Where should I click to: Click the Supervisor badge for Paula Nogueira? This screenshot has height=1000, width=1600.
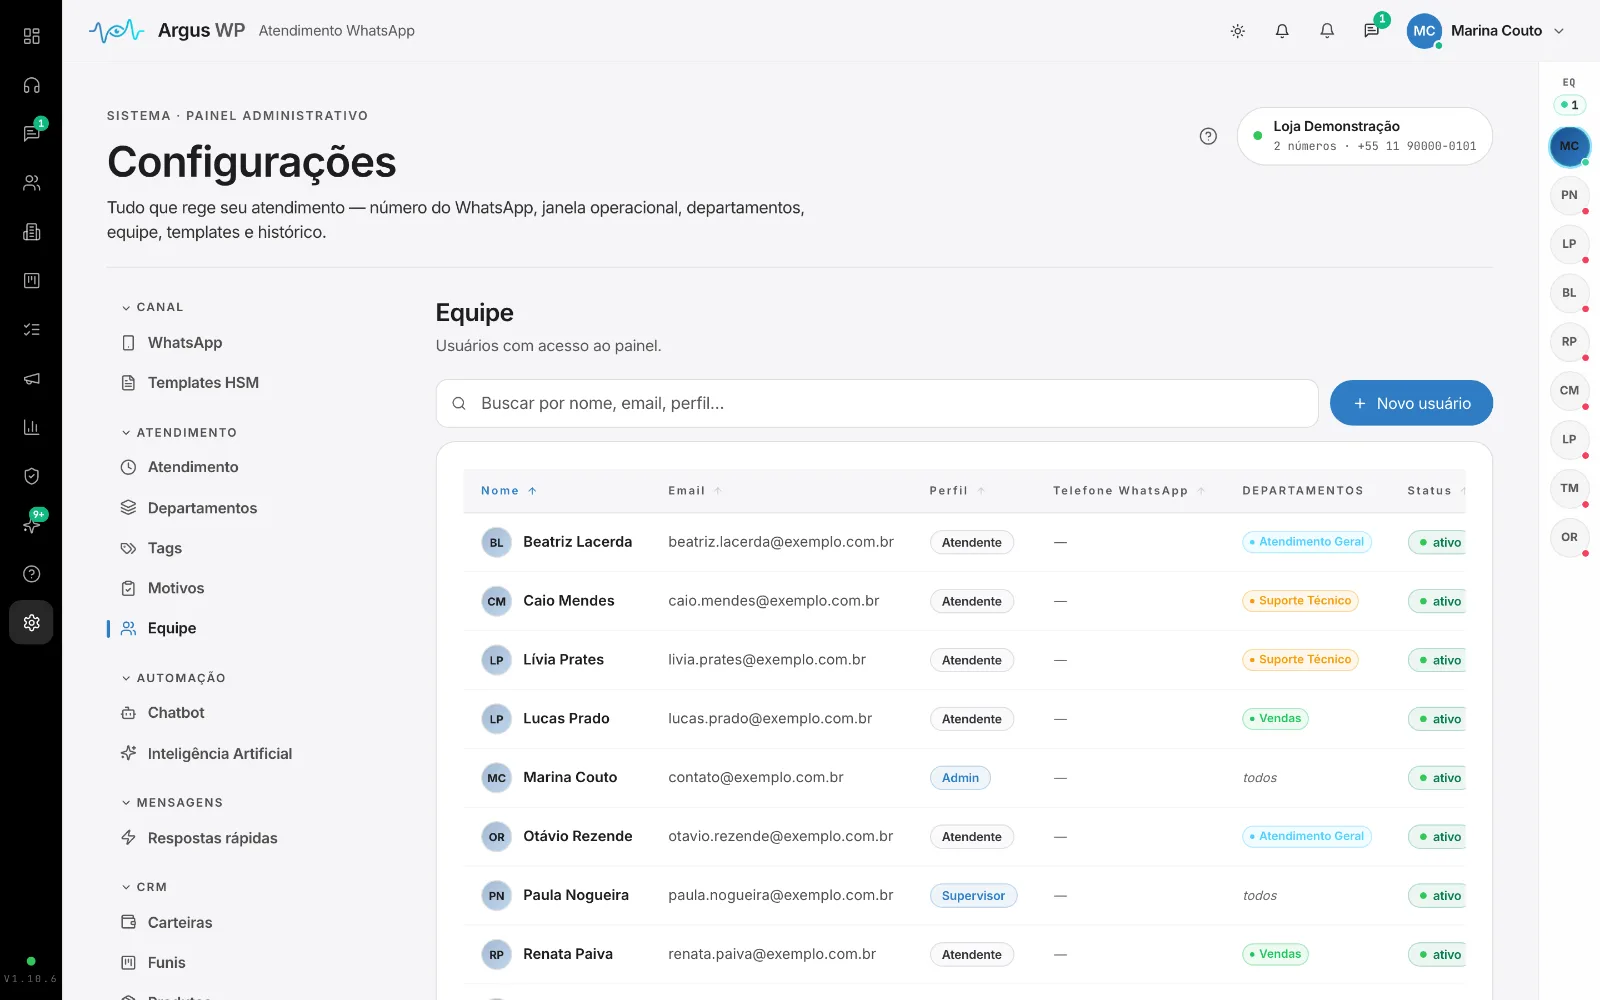(x=973, y=896)
